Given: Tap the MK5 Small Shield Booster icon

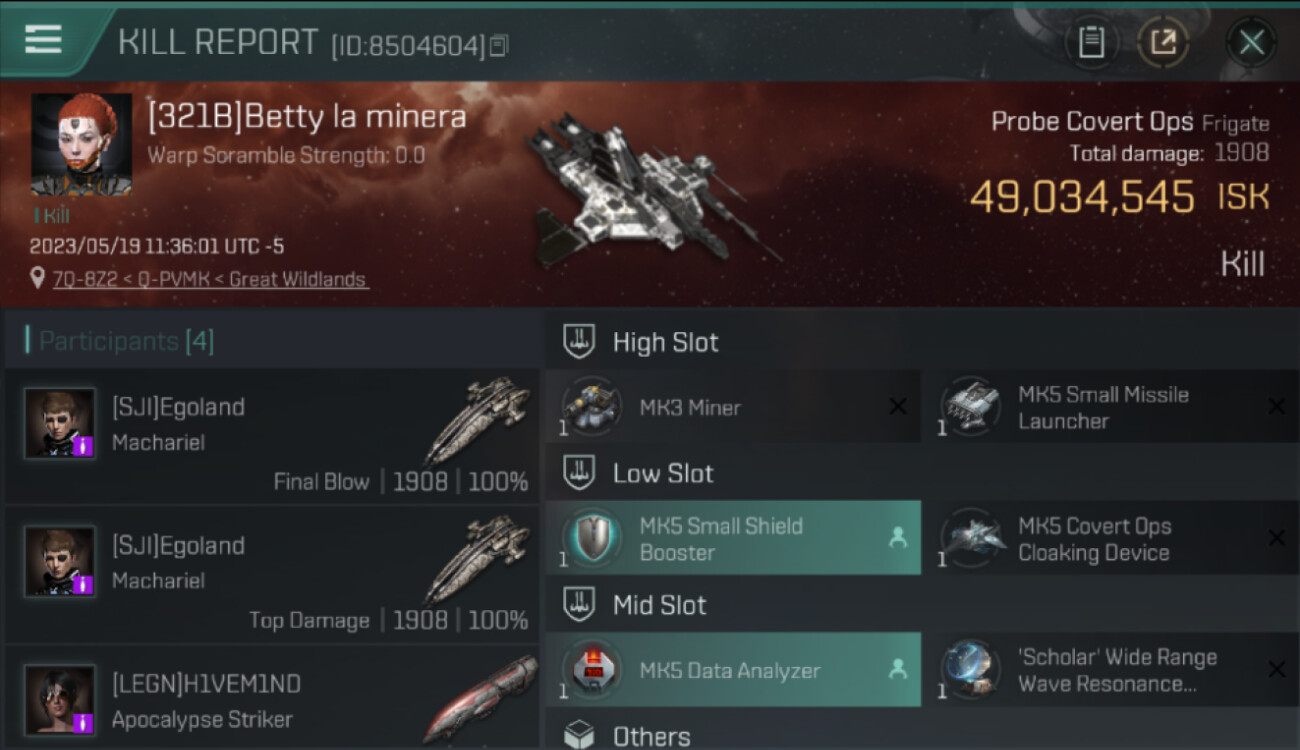Looking at the screenshot, I should [592, 539].
